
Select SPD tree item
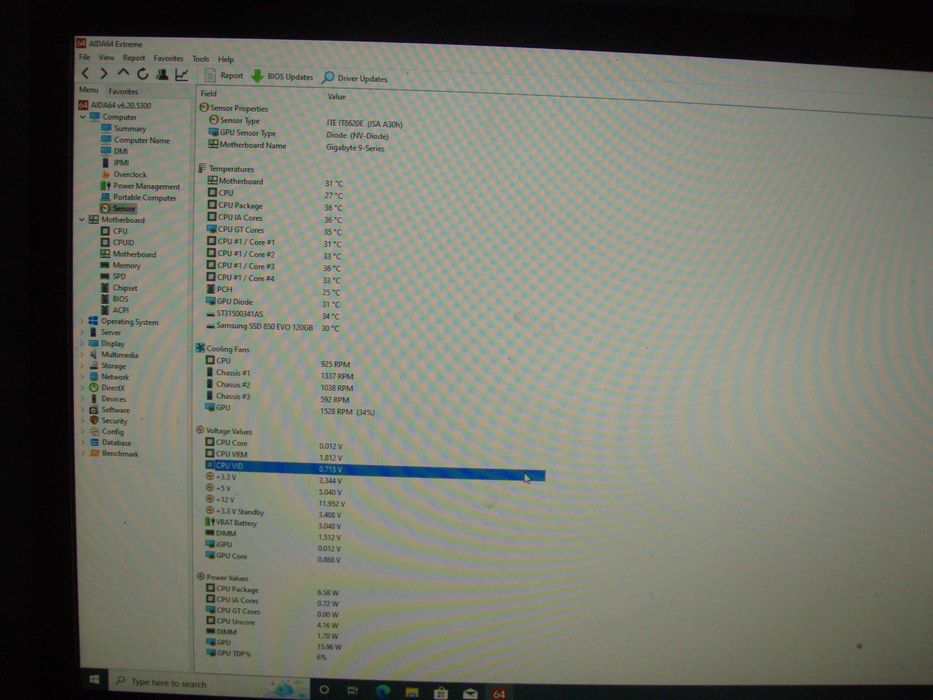(113, 276)
